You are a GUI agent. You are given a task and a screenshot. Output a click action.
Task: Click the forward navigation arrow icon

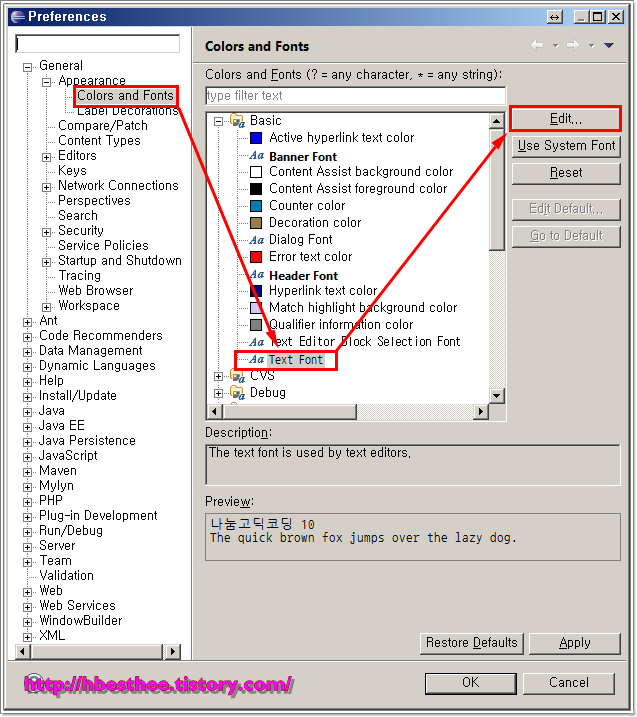pyautogui.click(x=573, y=45)
